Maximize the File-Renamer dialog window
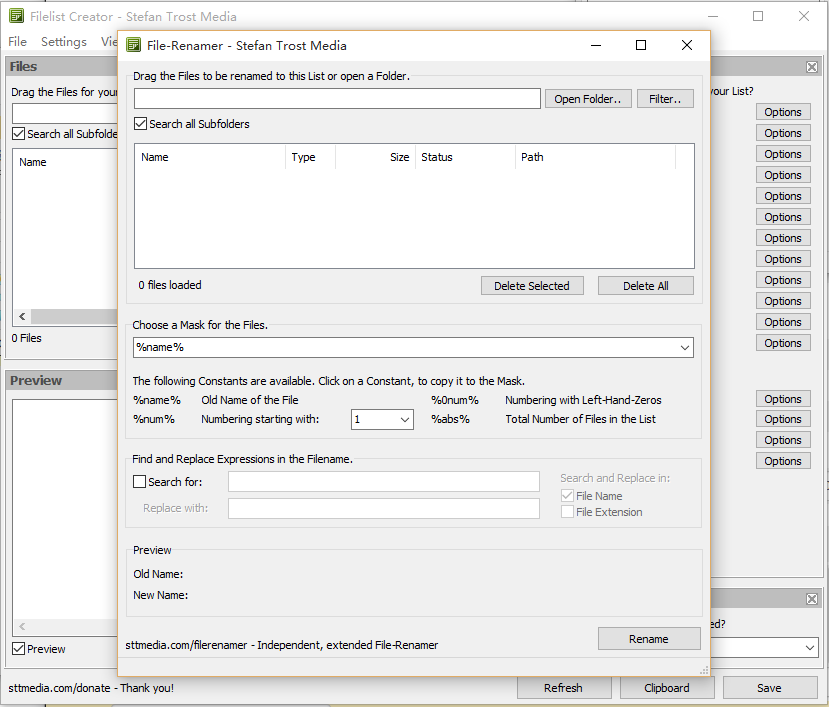Image resolution: width=829 pixels, height=707 pixels. click(x=641, y=45)
